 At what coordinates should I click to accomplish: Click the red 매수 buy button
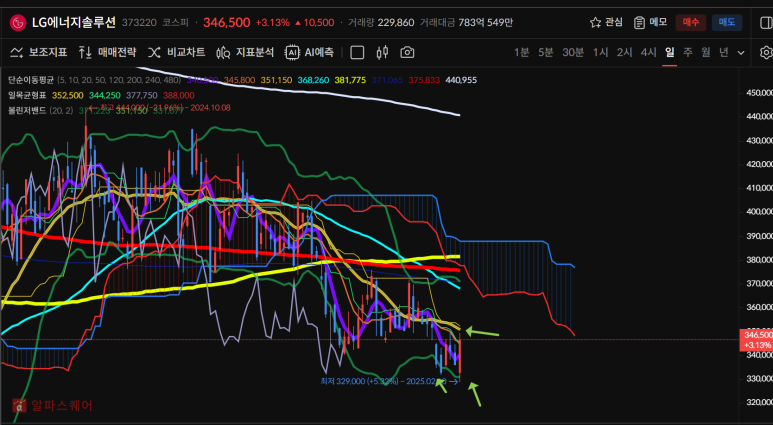pos(690,22)
